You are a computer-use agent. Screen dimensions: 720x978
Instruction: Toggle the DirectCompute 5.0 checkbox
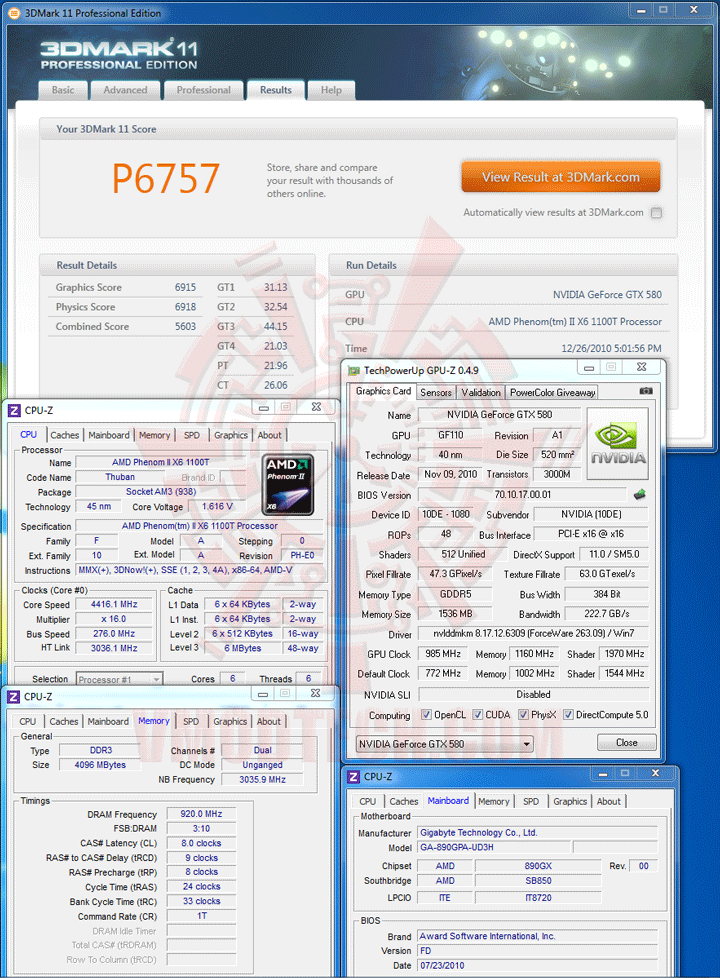[568, 715]
